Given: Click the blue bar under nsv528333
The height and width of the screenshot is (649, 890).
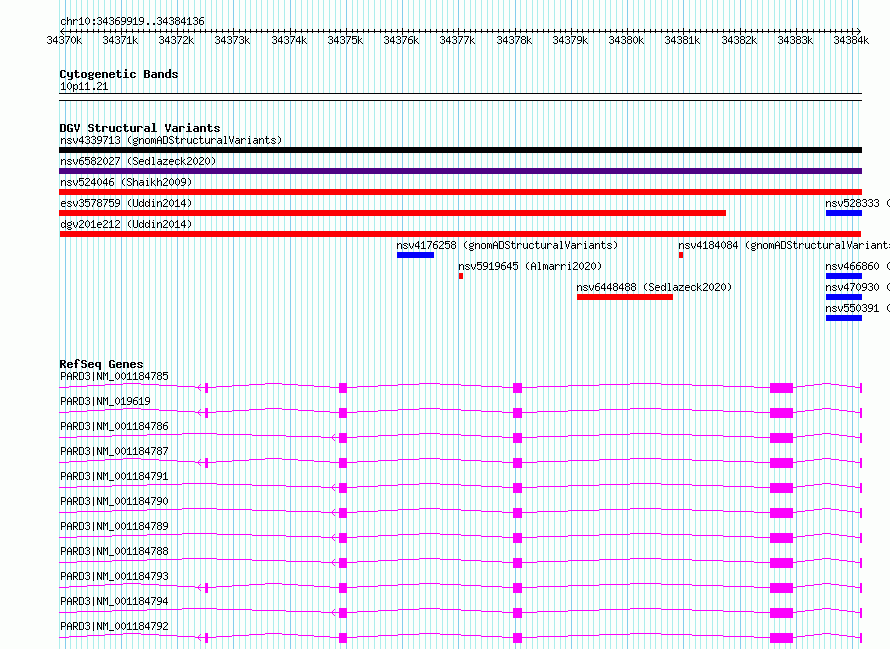Looking at the screenshot, I should (844, 213).
